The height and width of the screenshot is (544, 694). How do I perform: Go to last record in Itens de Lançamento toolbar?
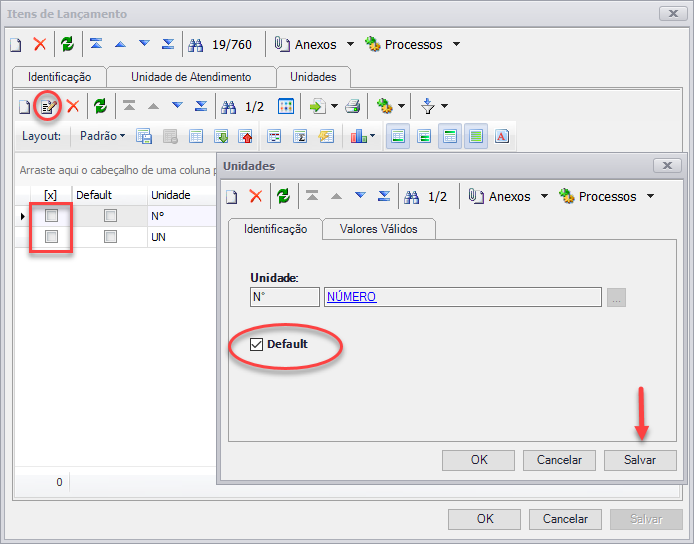[x=168, y=44]
